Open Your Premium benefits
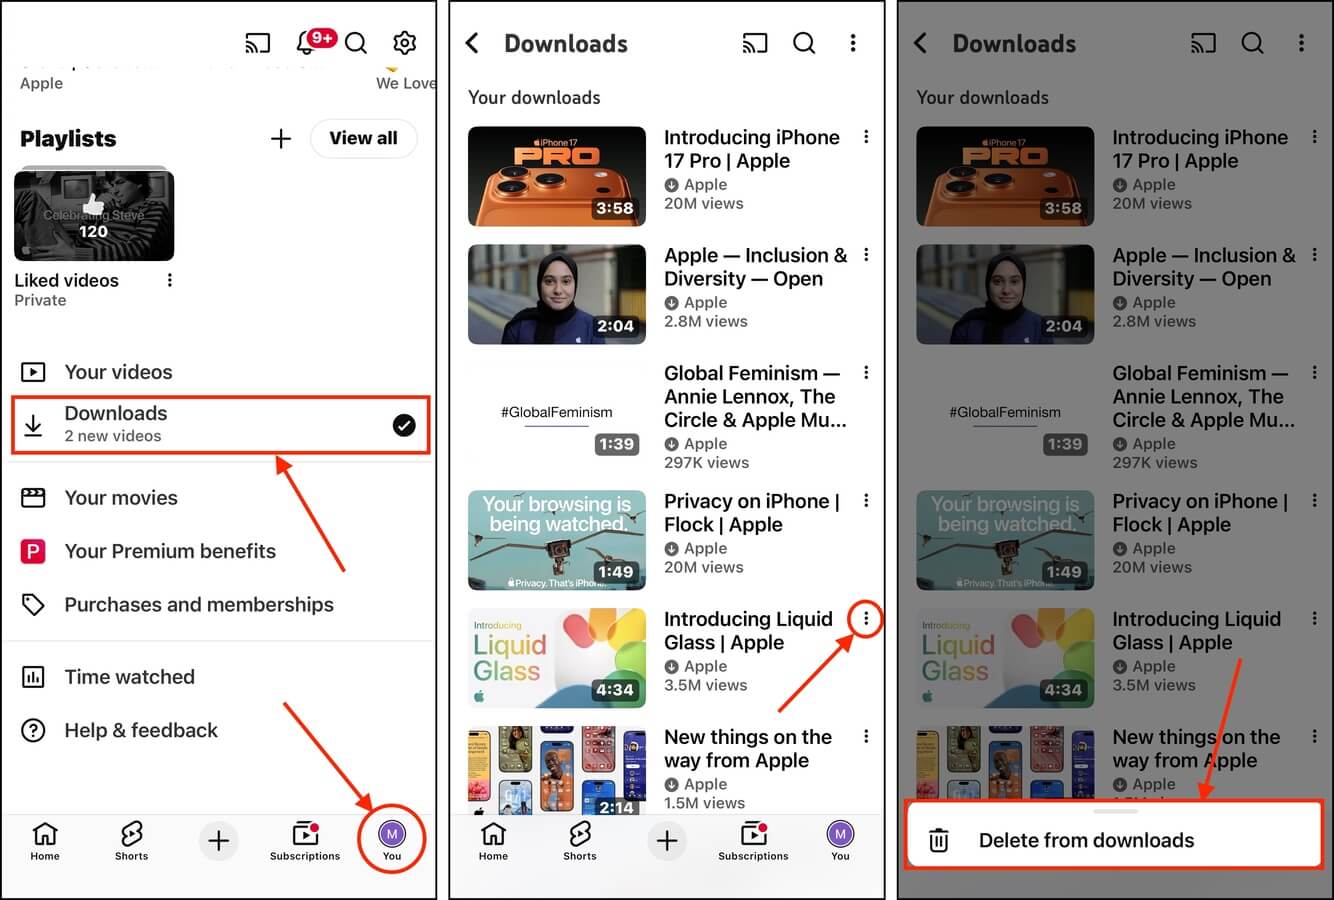 [x=170, y=551]
